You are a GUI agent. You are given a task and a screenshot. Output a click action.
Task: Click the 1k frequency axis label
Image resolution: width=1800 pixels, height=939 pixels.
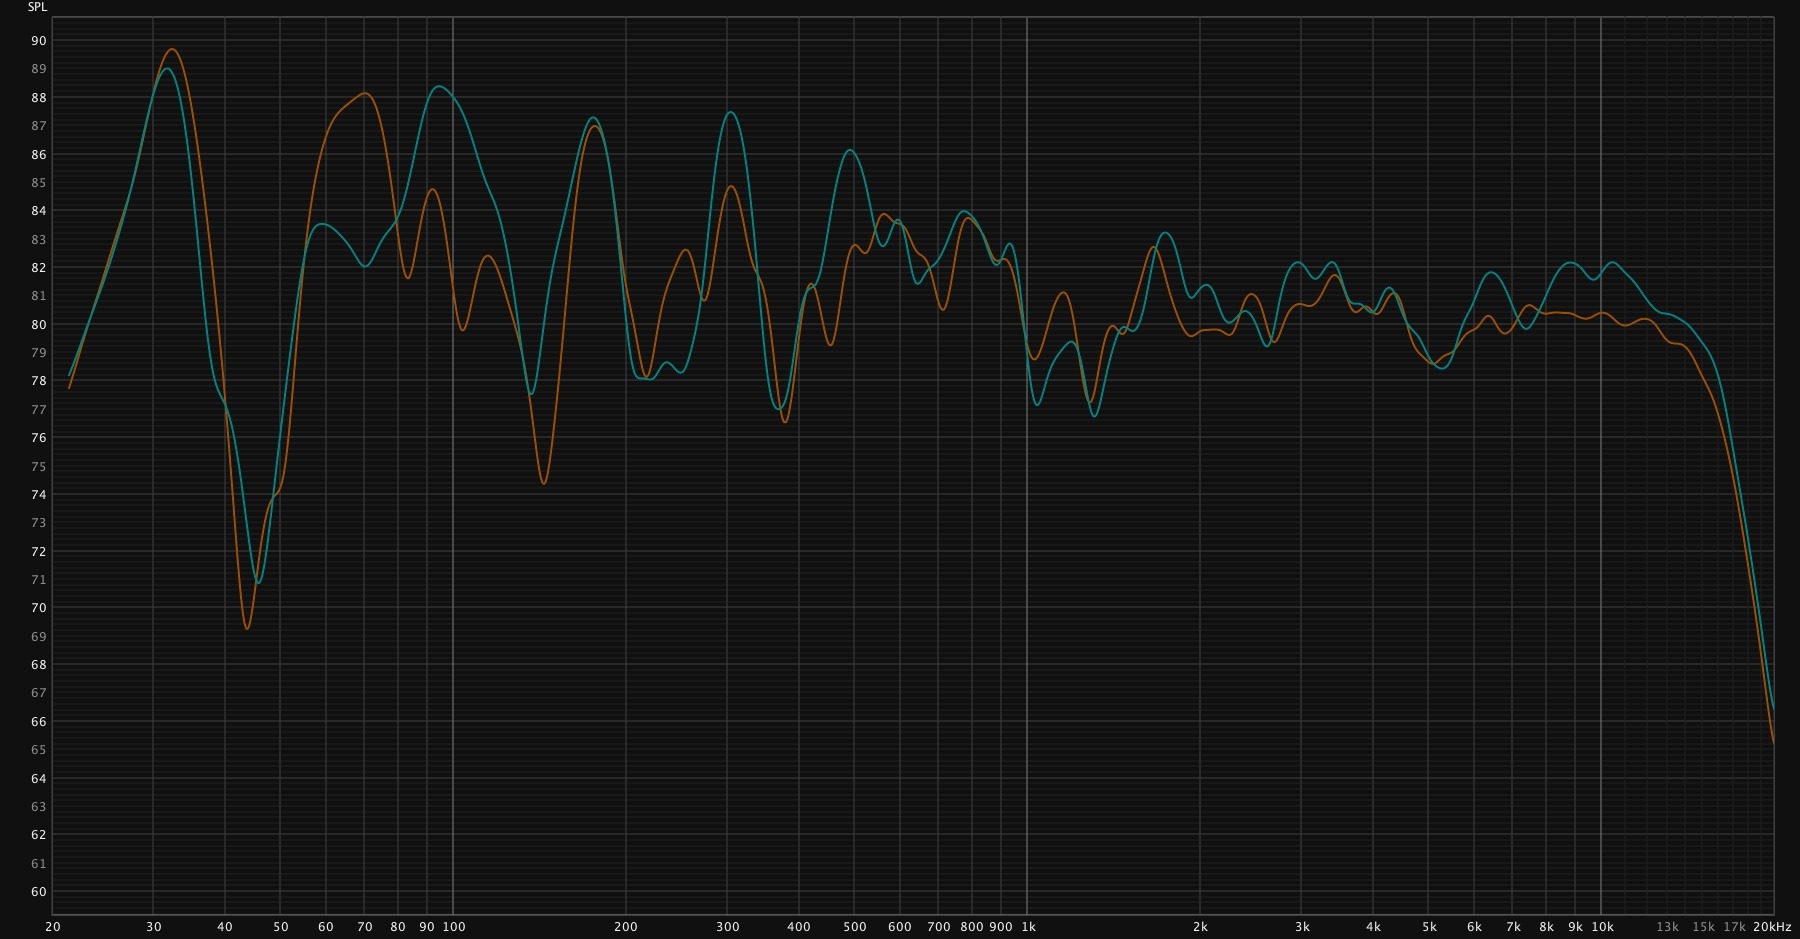point(1029,927)
